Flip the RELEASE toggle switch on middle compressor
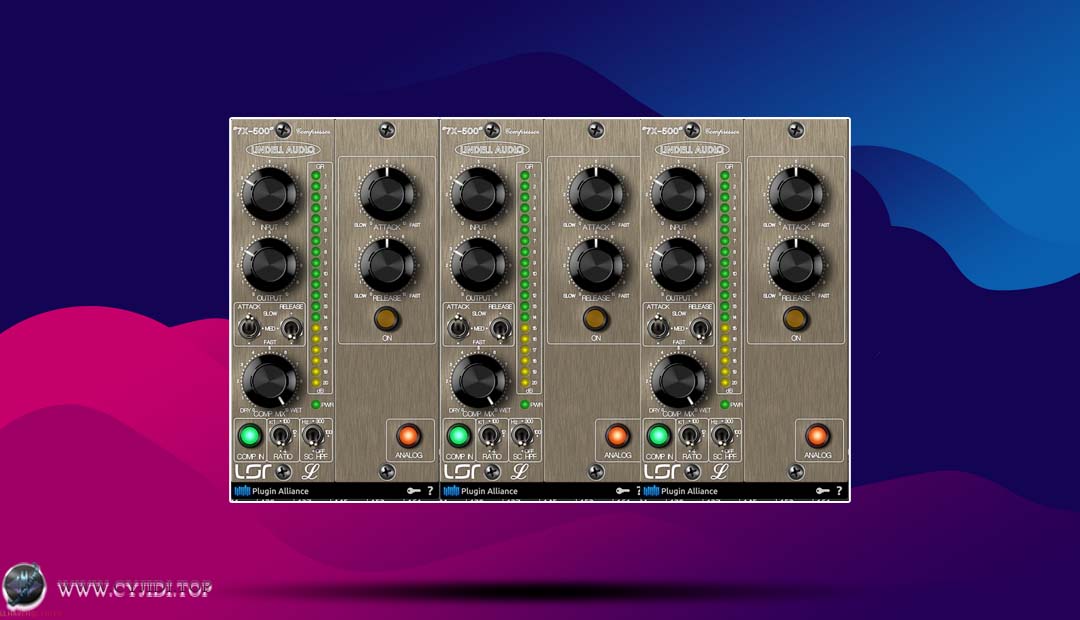The image size is (1080, 620). point(501,328)
